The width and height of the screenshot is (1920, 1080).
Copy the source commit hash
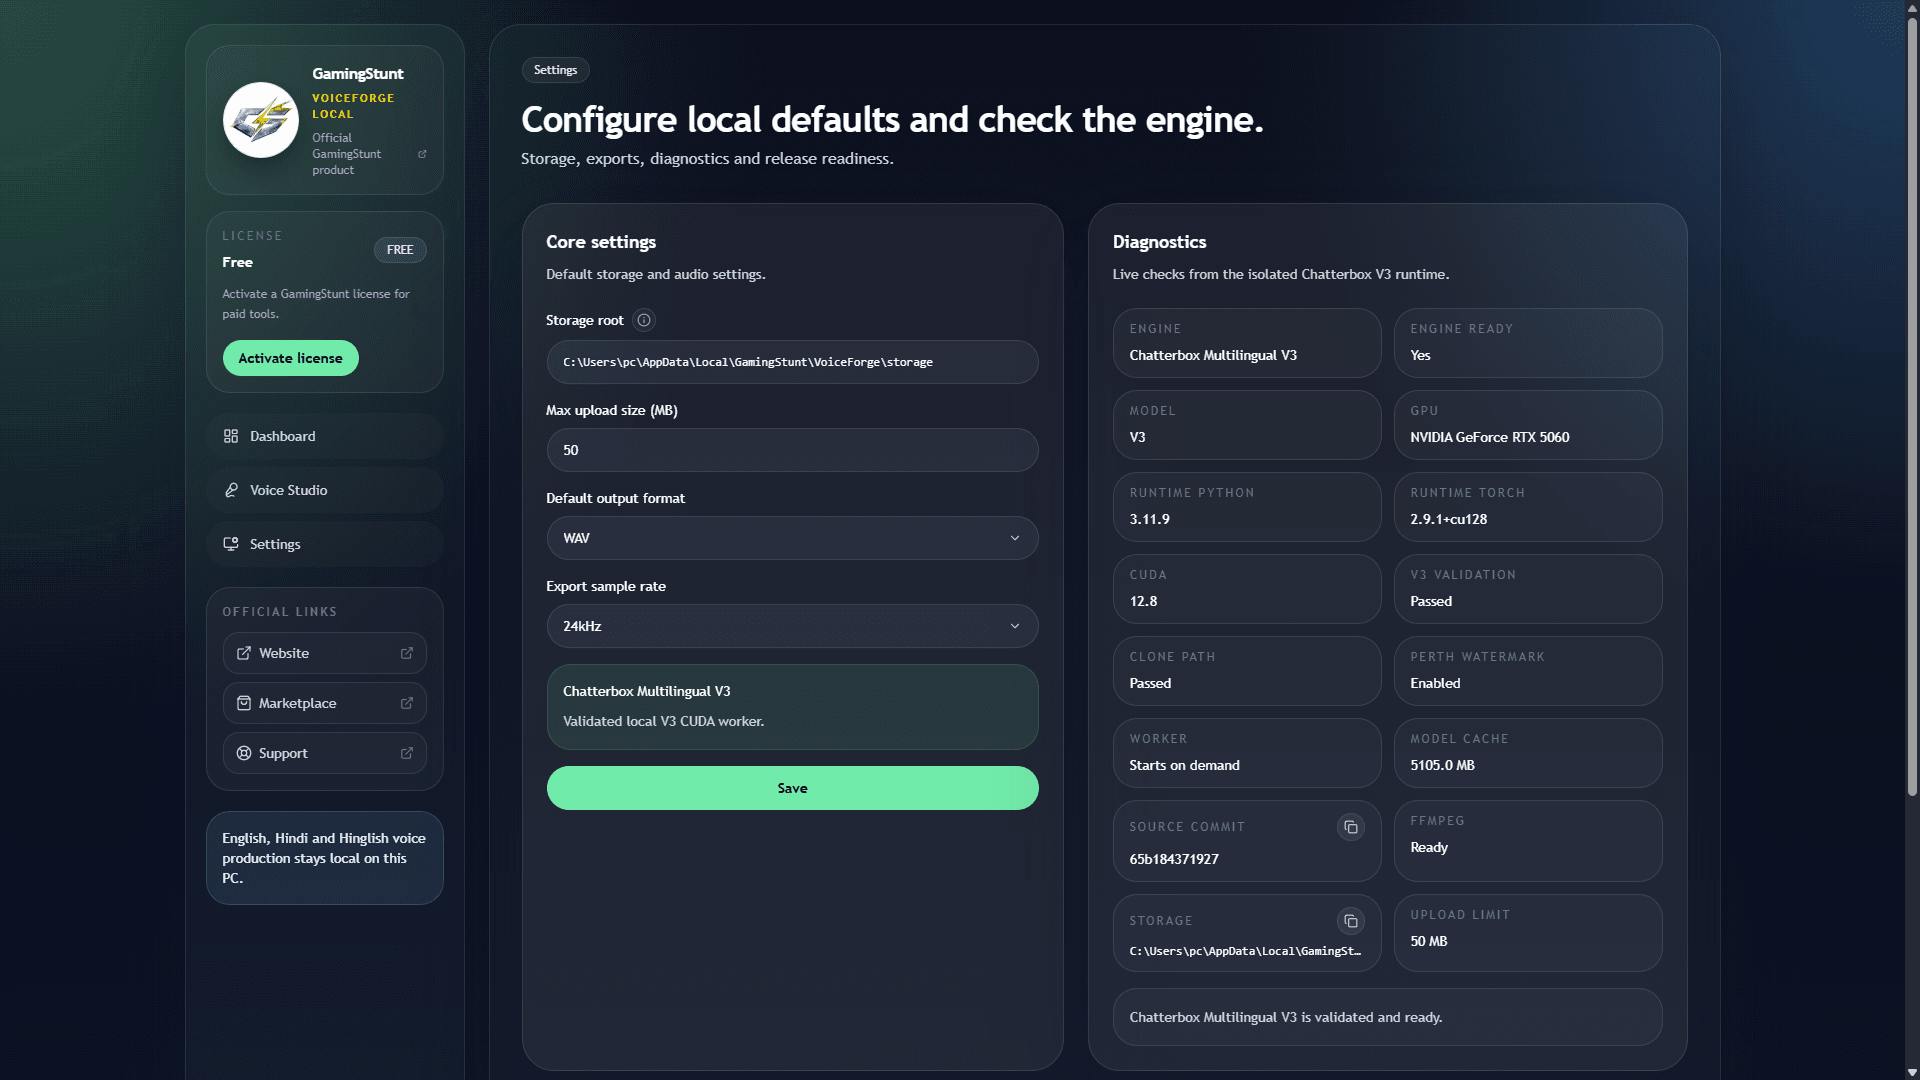pyautogui.click(x=1350, y=827)
